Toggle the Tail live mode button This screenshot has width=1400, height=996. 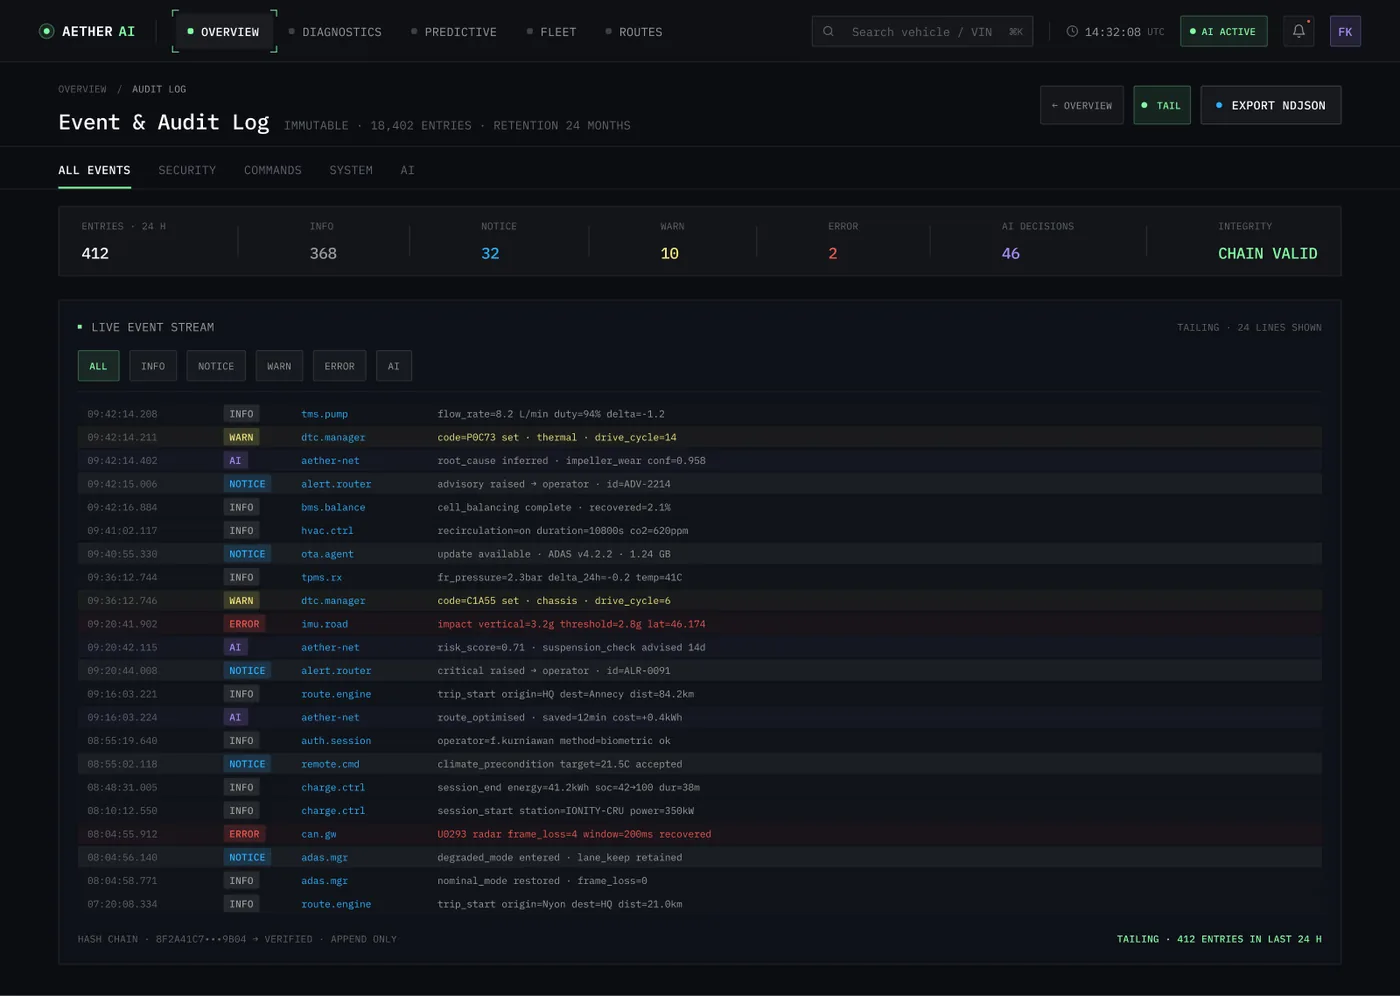[x=1162, y=105]
